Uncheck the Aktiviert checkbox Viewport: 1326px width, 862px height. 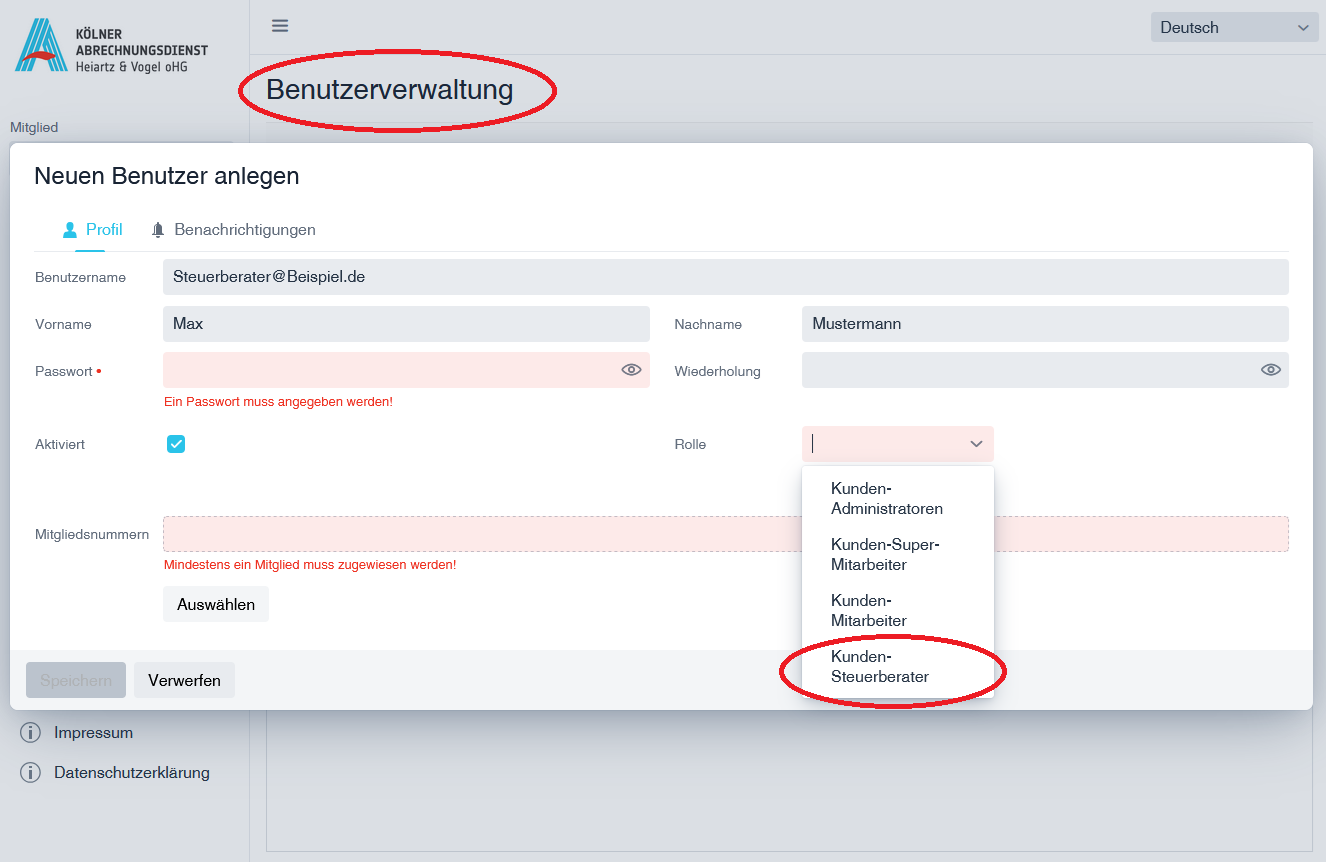176,444
